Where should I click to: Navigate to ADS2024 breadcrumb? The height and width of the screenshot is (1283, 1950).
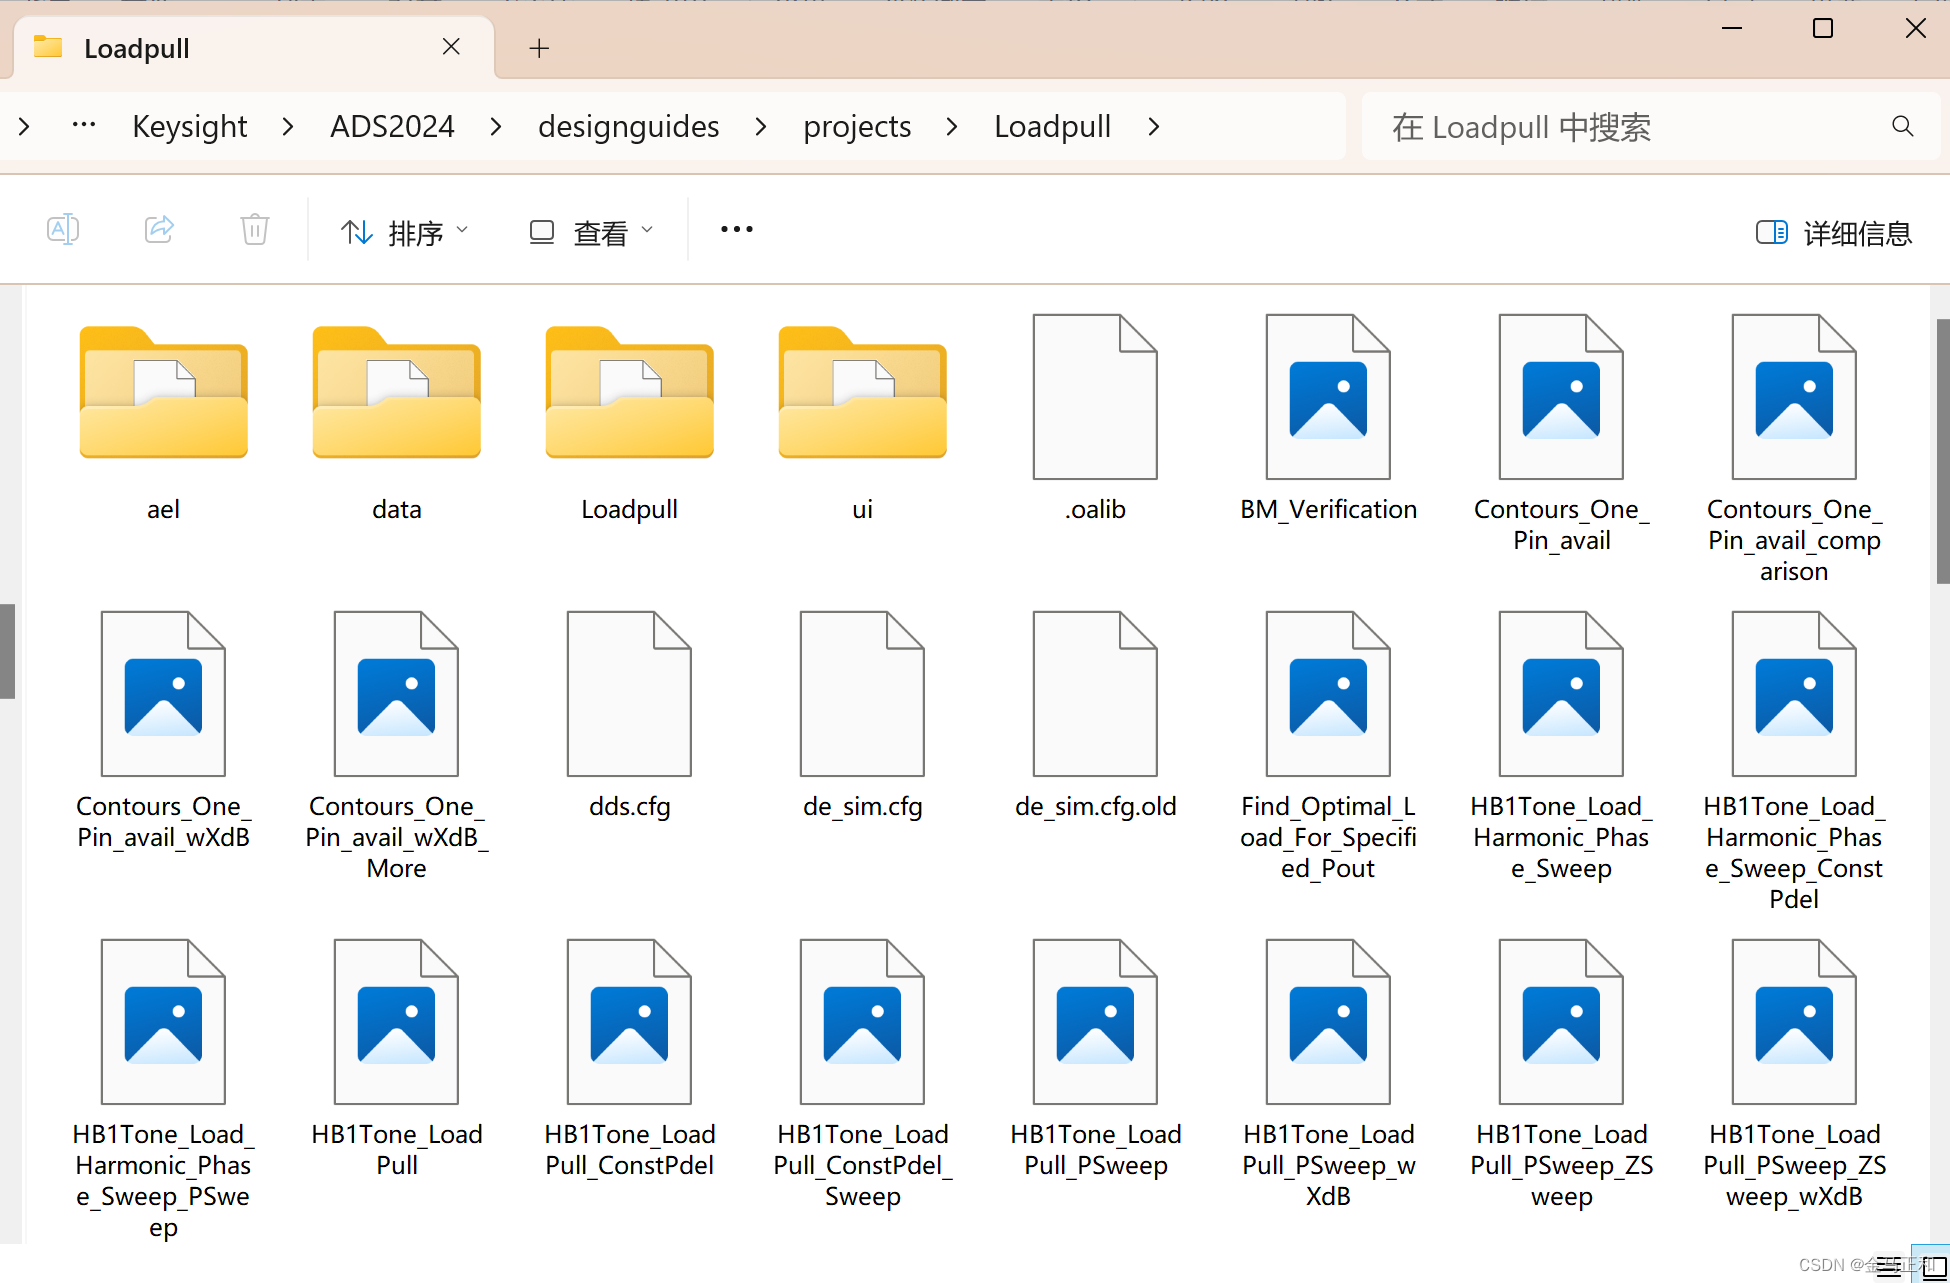click(392, 127)
